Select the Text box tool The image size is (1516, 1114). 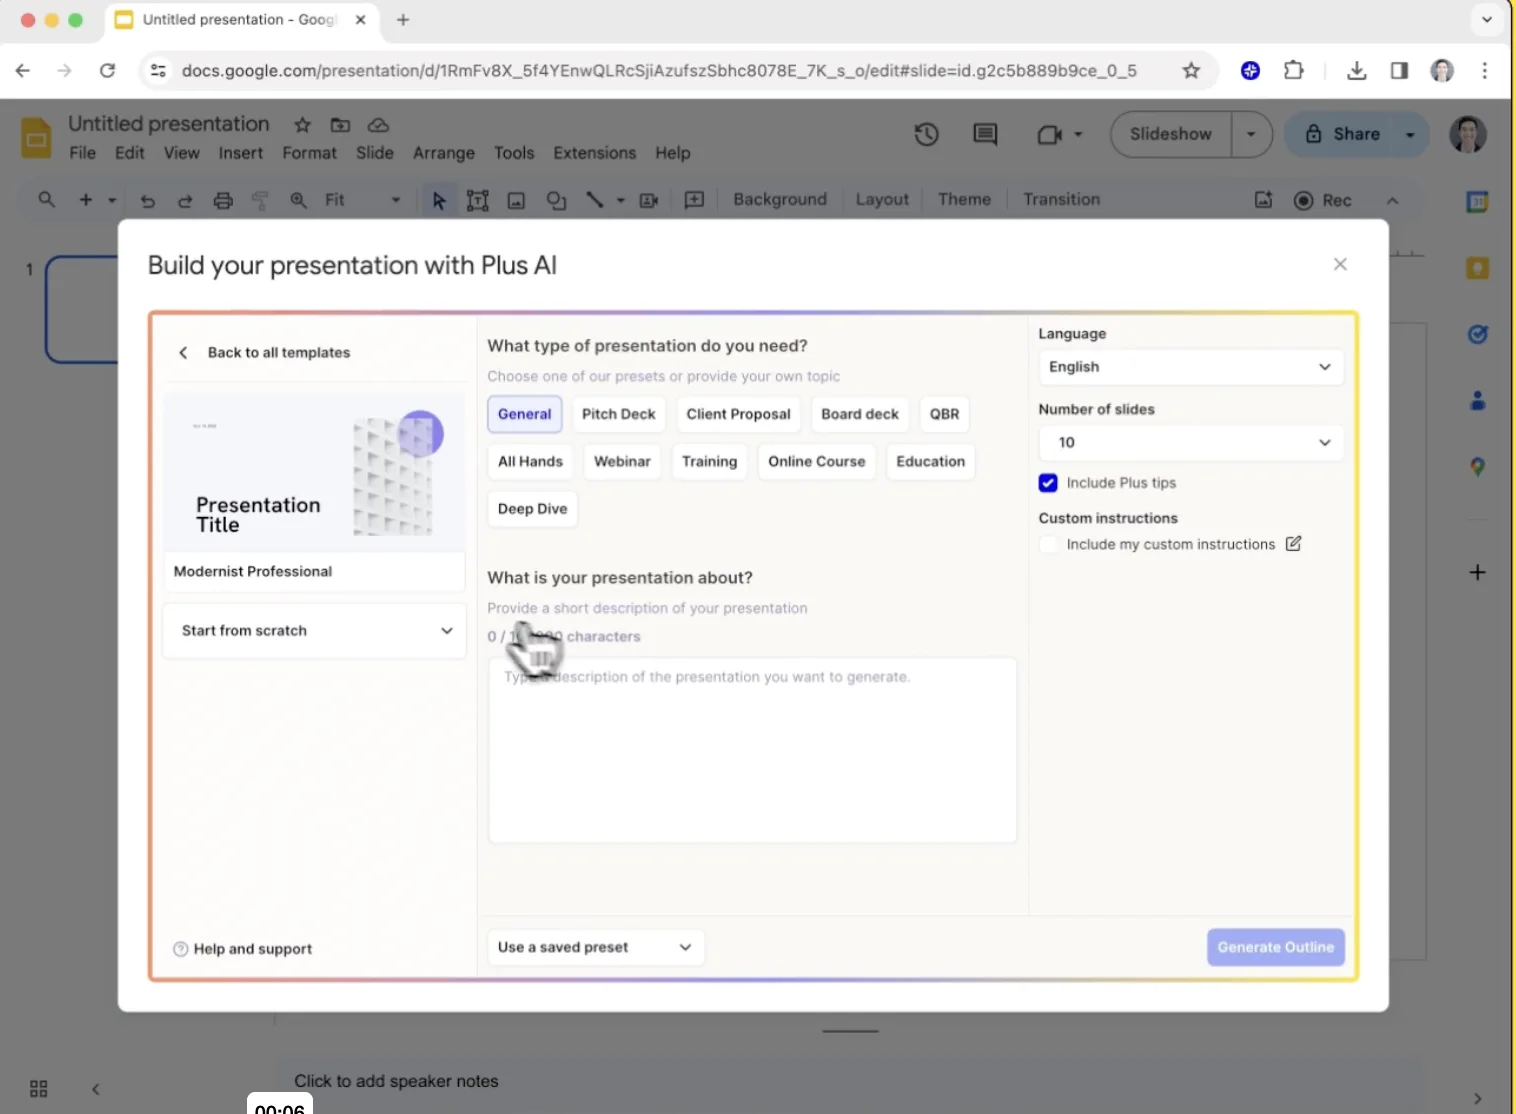(x=478, y=200)
